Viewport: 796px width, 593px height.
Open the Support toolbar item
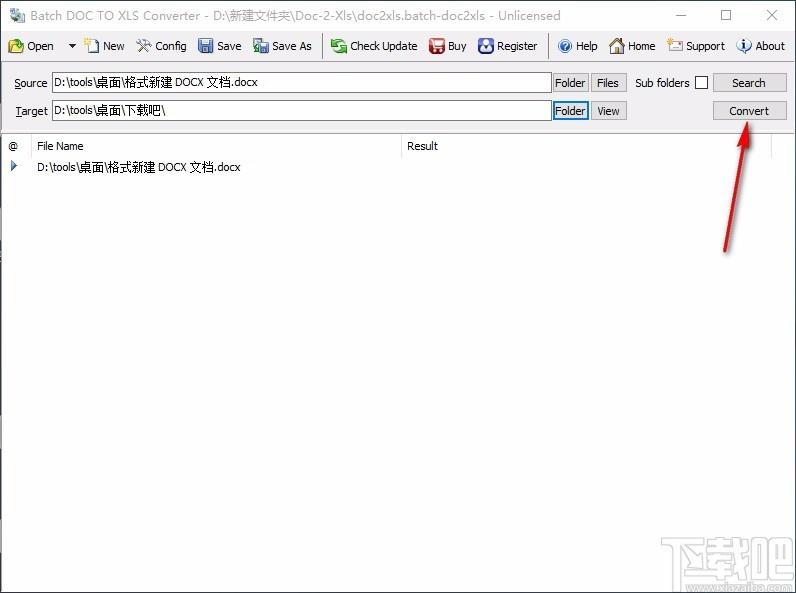coord(695,46)
